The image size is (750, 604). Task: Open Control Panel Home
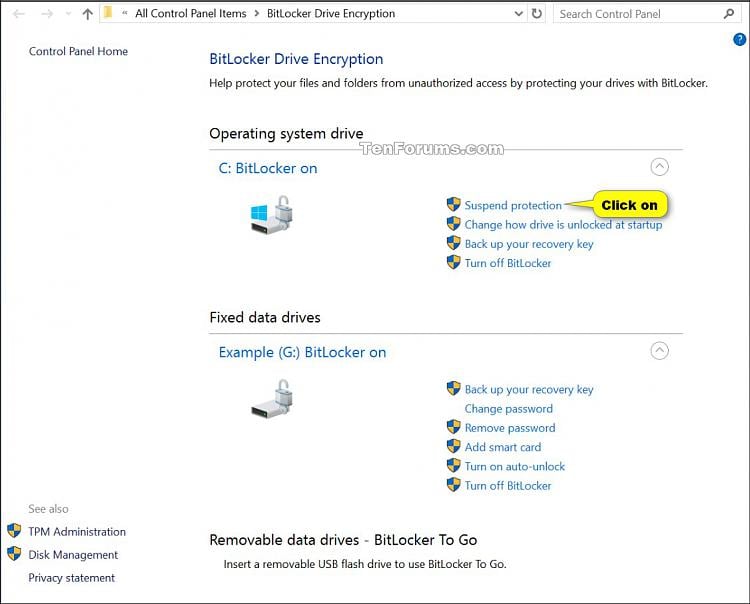78,51
